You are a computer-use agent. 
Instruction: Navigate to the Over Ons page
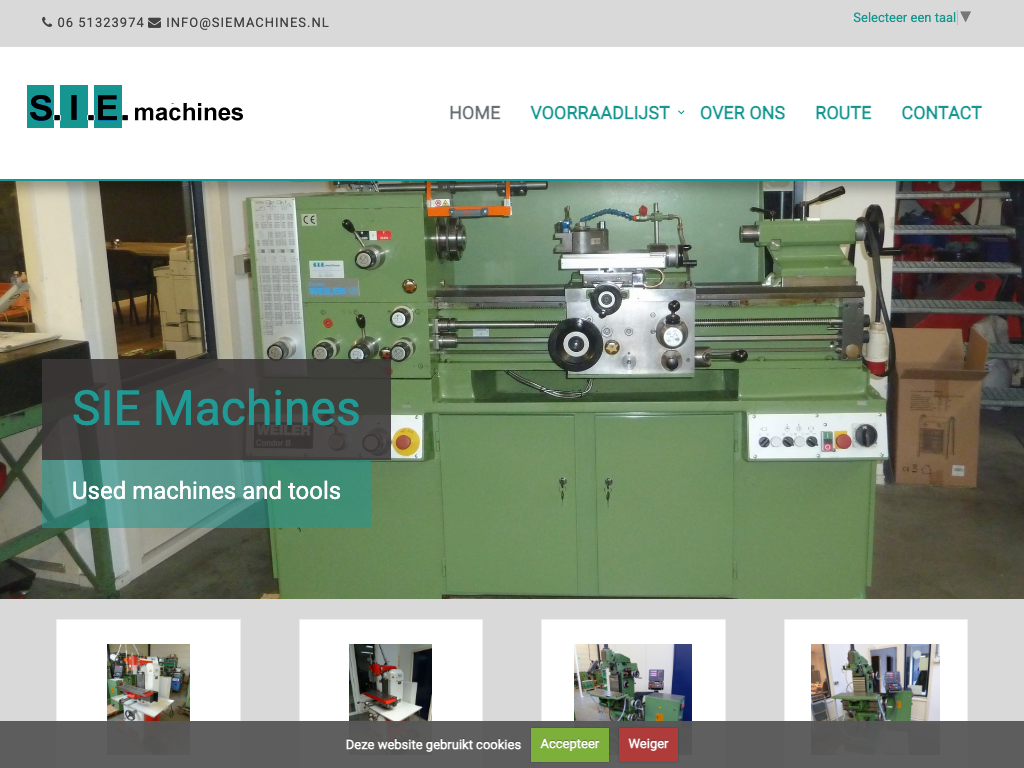coord(742,113)
